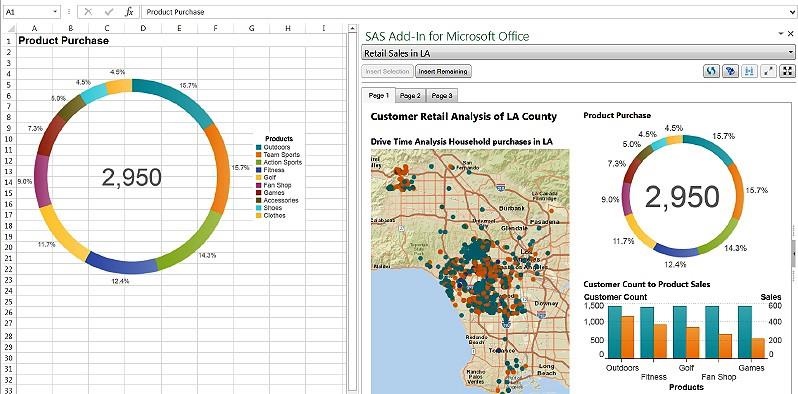Click the Outdoors legend color swatch

(x=259, y=147)
